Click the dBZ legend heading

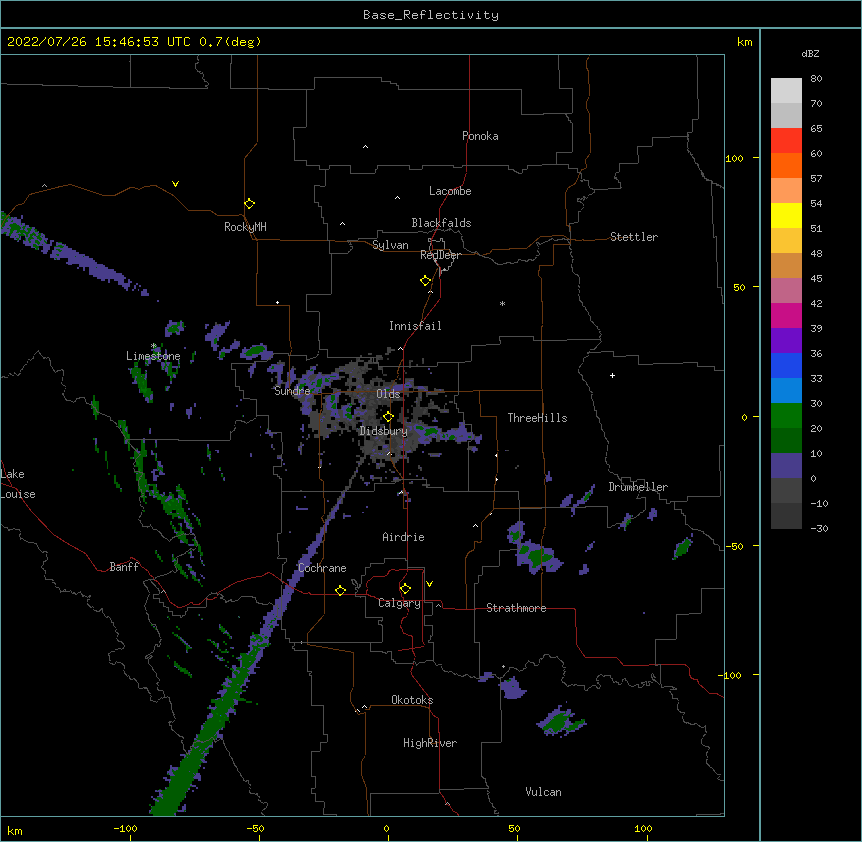tap(810, 53)
